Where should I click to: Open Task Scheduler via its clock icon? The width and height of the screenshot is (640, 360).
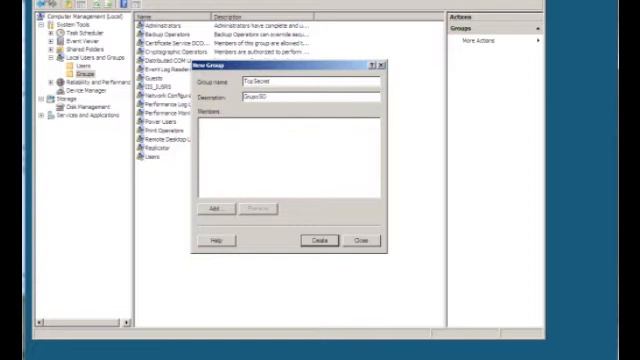60,33
